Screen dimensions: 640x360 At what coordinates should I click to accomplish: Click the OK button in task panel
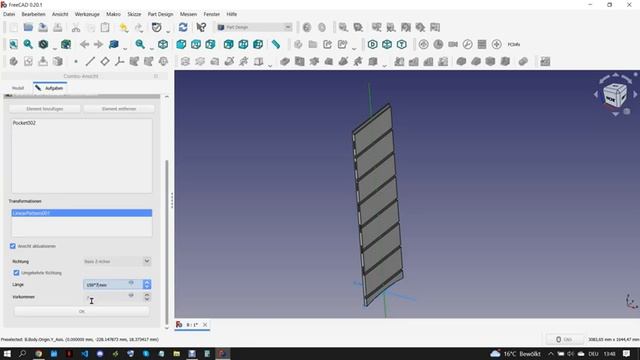click(x=82, y=311)
